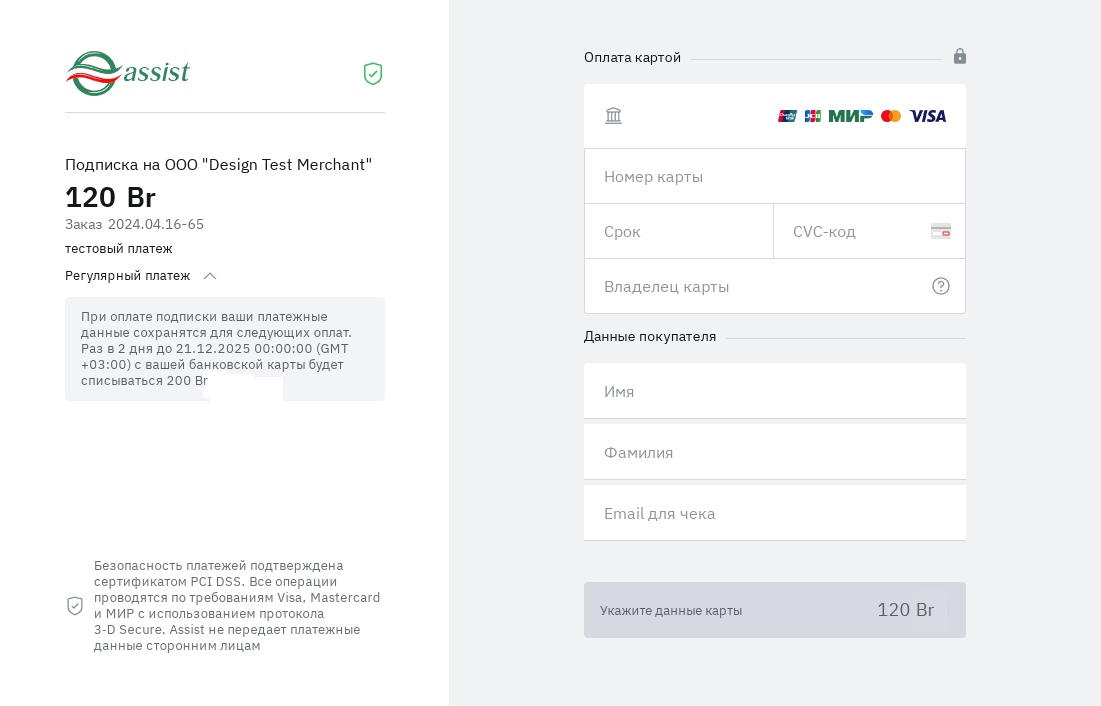This screenshot has width=1101, height=706.
Task: Click the email for receipt field
Action: 774,513
